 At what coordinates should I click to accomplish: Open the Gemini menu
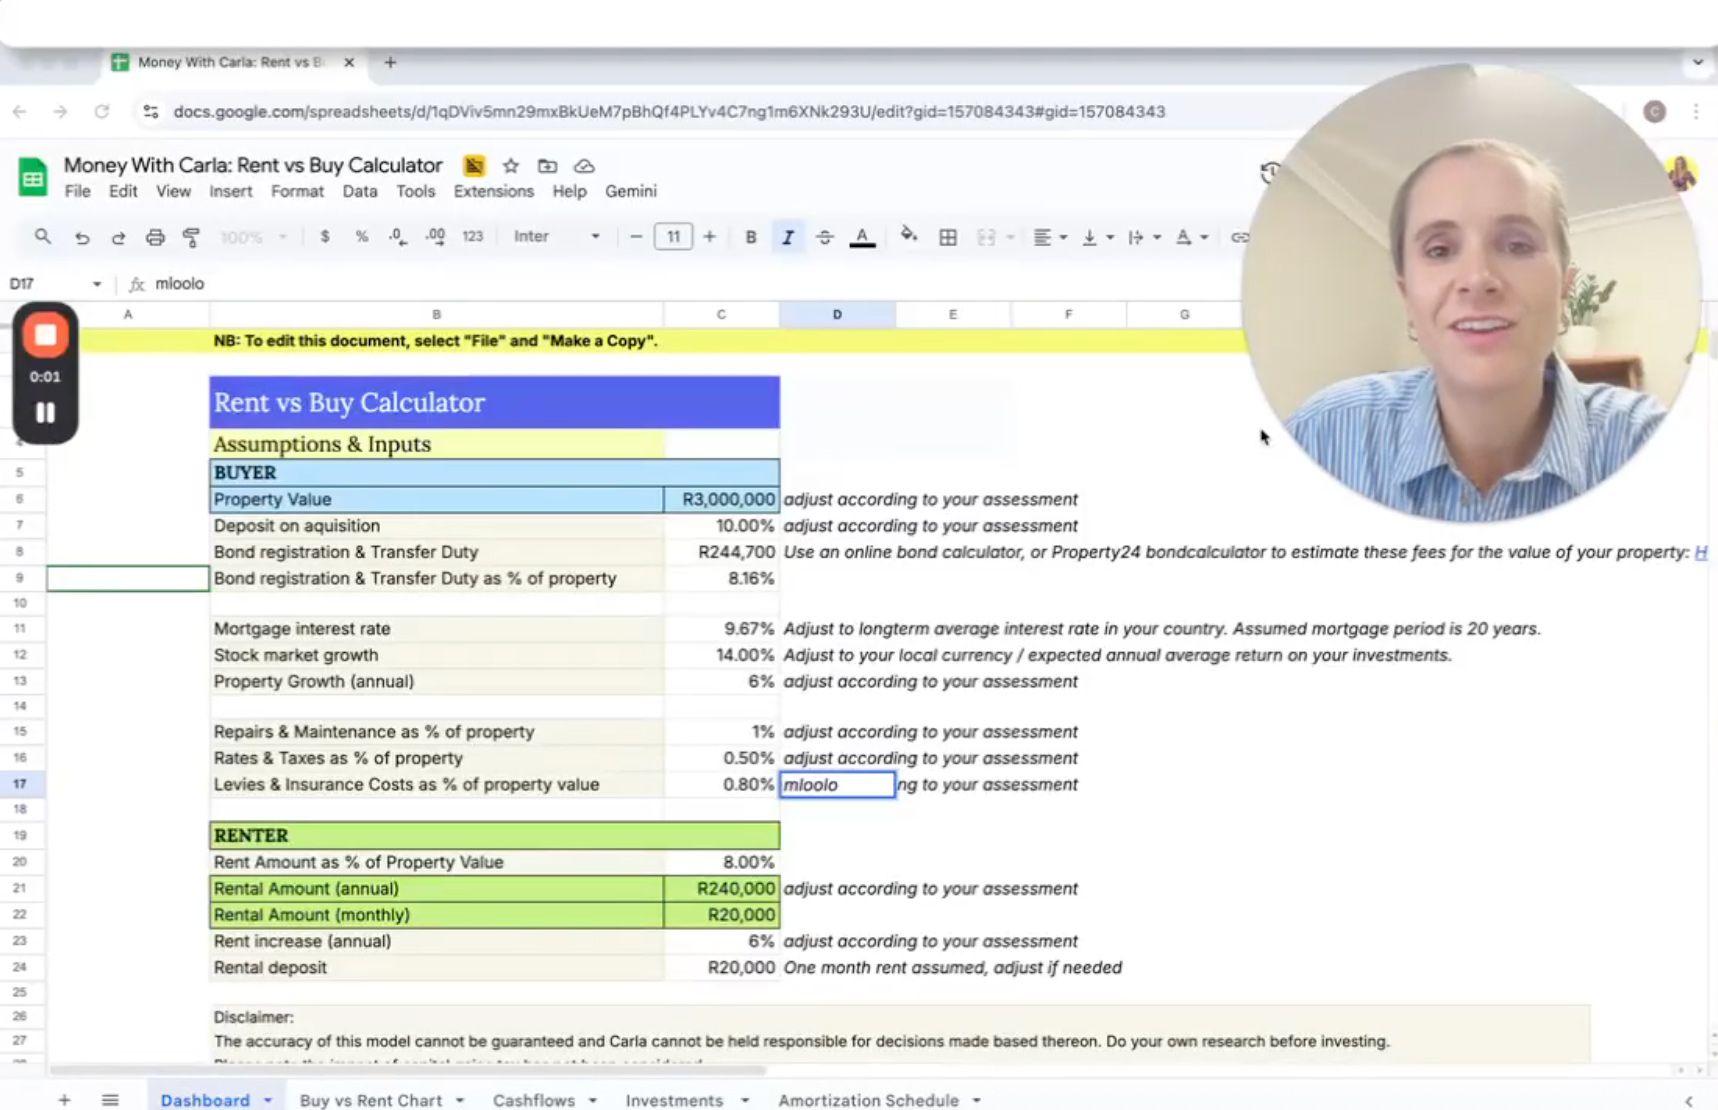point(631,191)
